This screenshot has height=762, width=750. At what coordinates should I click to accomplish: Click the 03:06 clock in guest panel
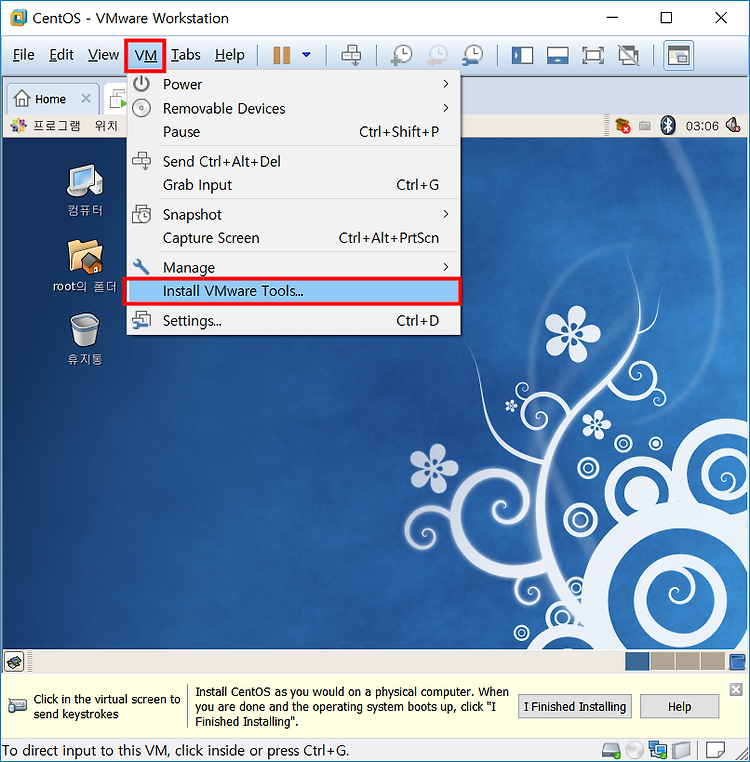pos(702,126)
